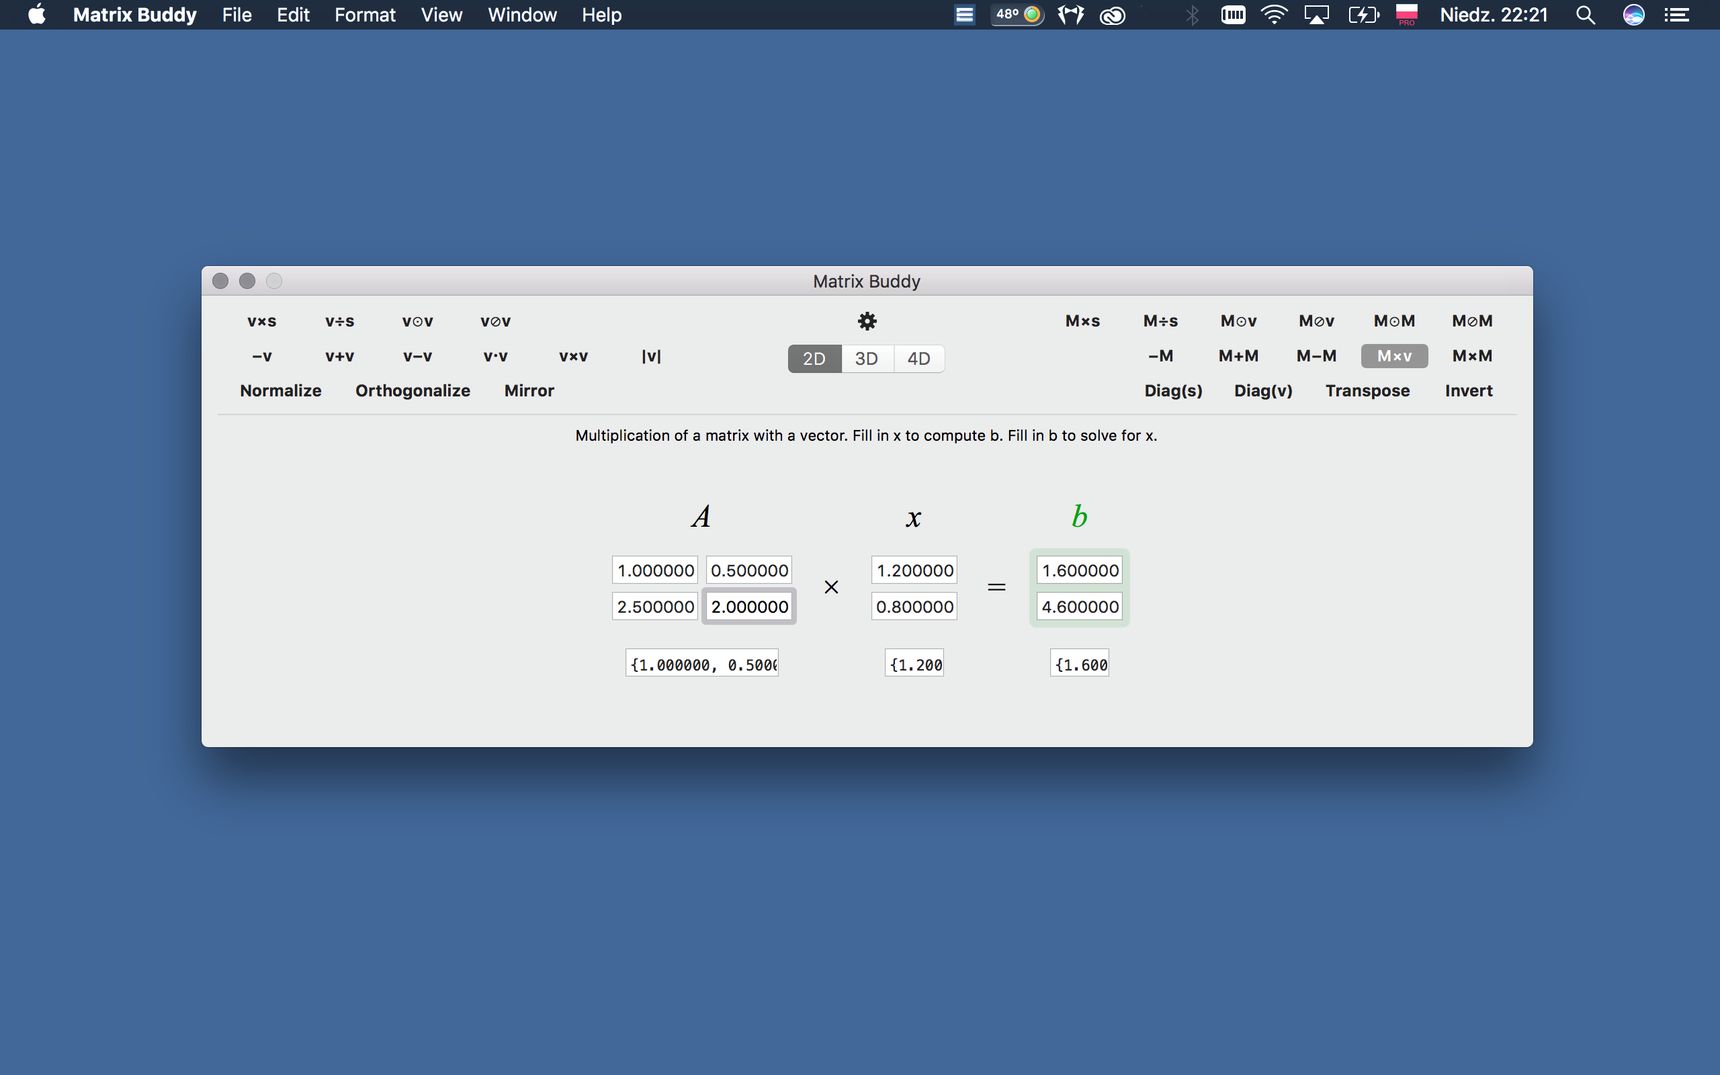Select the M⊘v operation
Screen dimensions: 1720x1075
point(1317,321)
